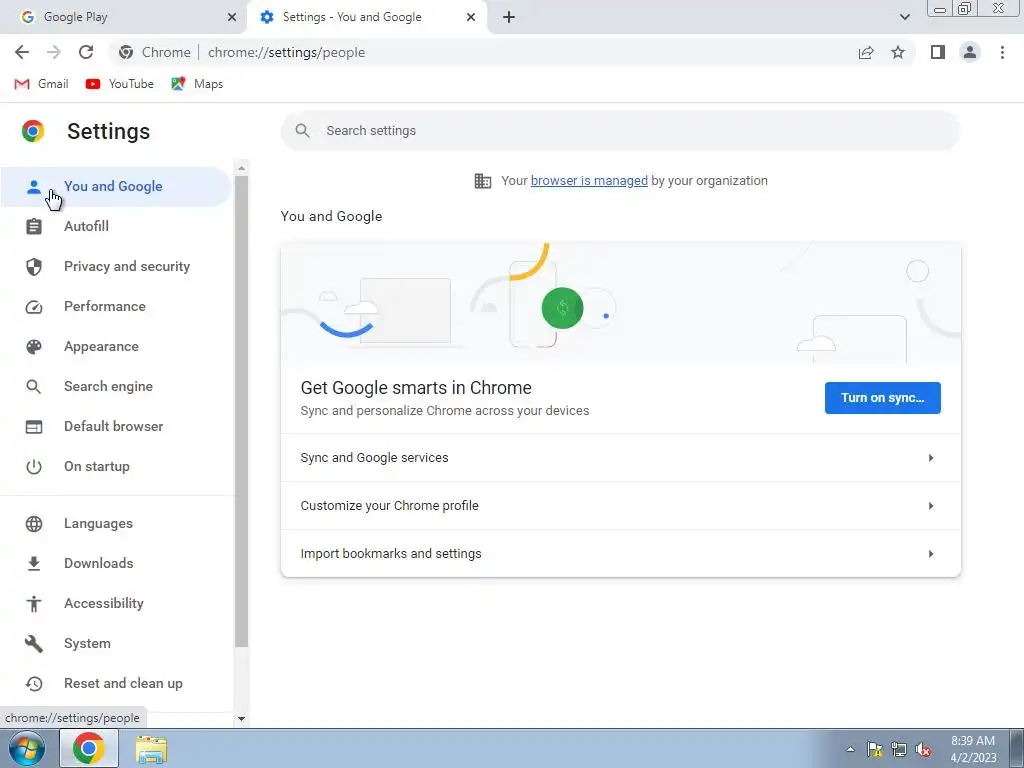This screenshot has height=768, width=1024.
Task: Open On startup settings
Action: pos(116,466)
